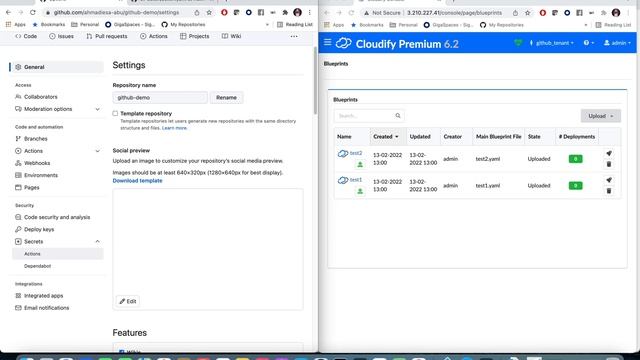This screenshot has width=640, height=360.
Task: Click test2.yaml main blueprint file cell
Action: [x=488, y=159]
